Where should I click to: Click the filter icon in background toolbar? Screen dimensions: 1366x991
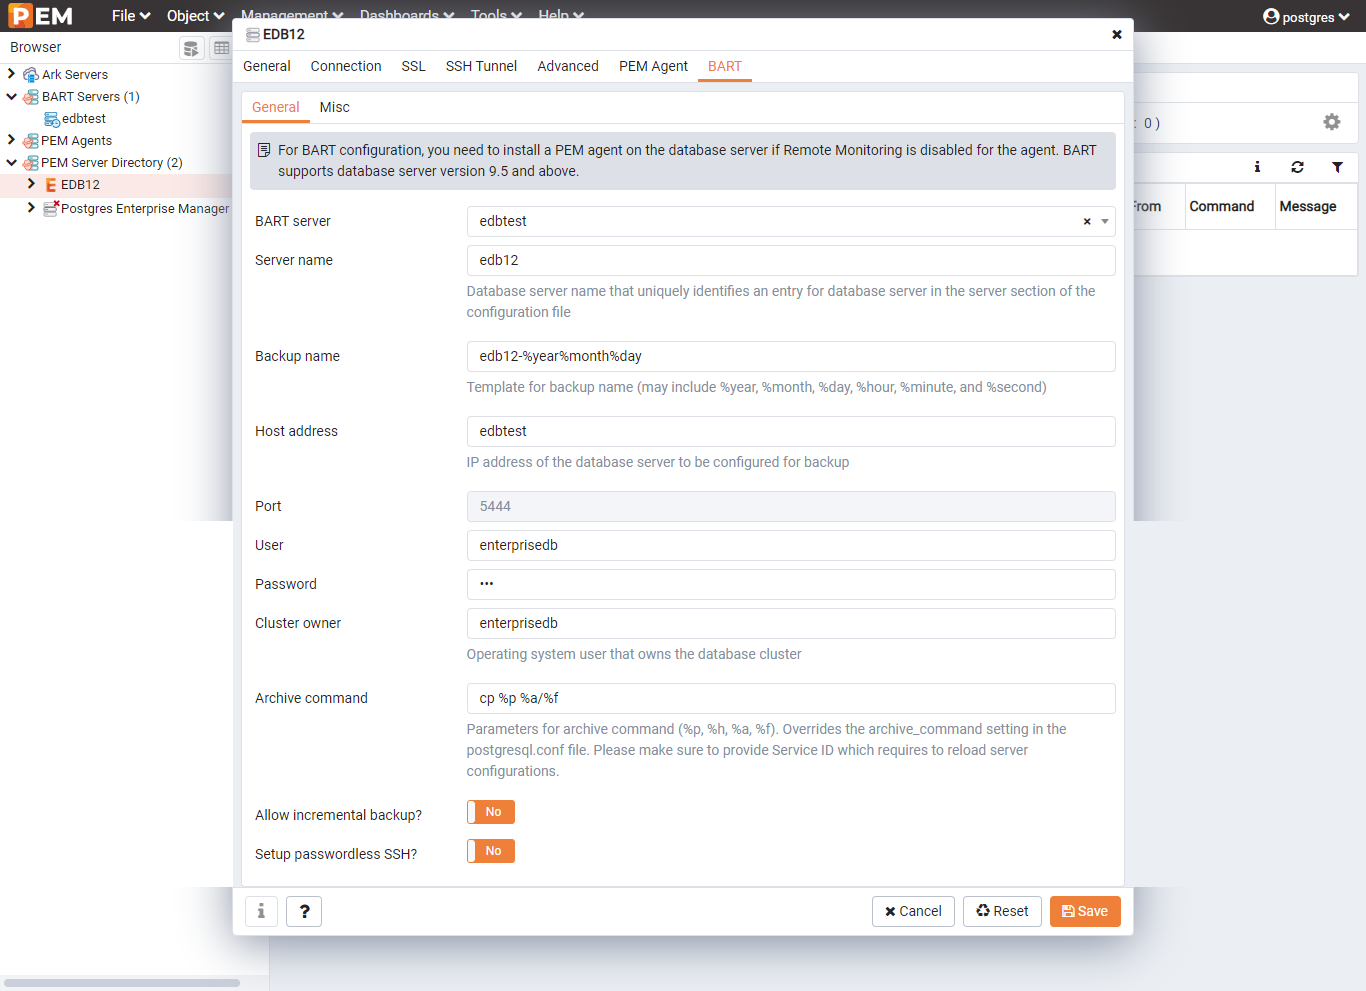coord(1337,167)
